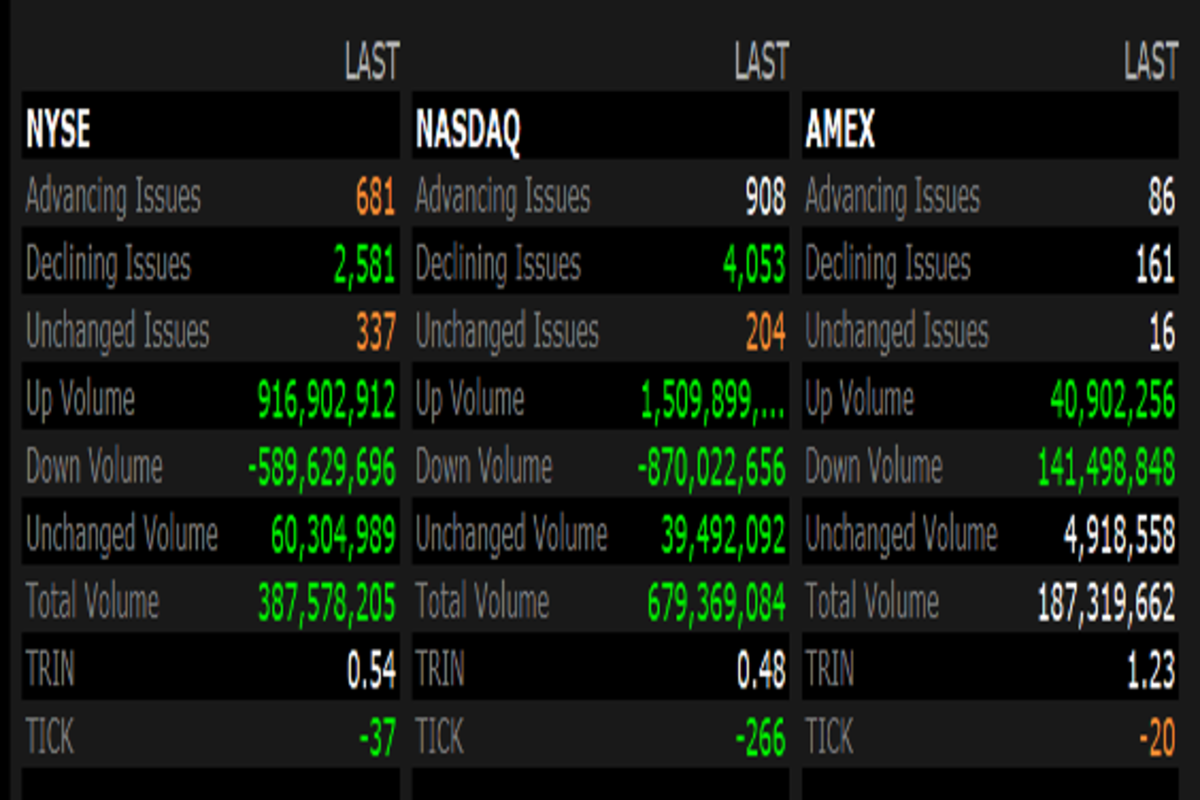This screenshot has height=800, width=1200.
Task: Select NYSE Total Volume value 387,578,205
Action: tap(326, 603)
